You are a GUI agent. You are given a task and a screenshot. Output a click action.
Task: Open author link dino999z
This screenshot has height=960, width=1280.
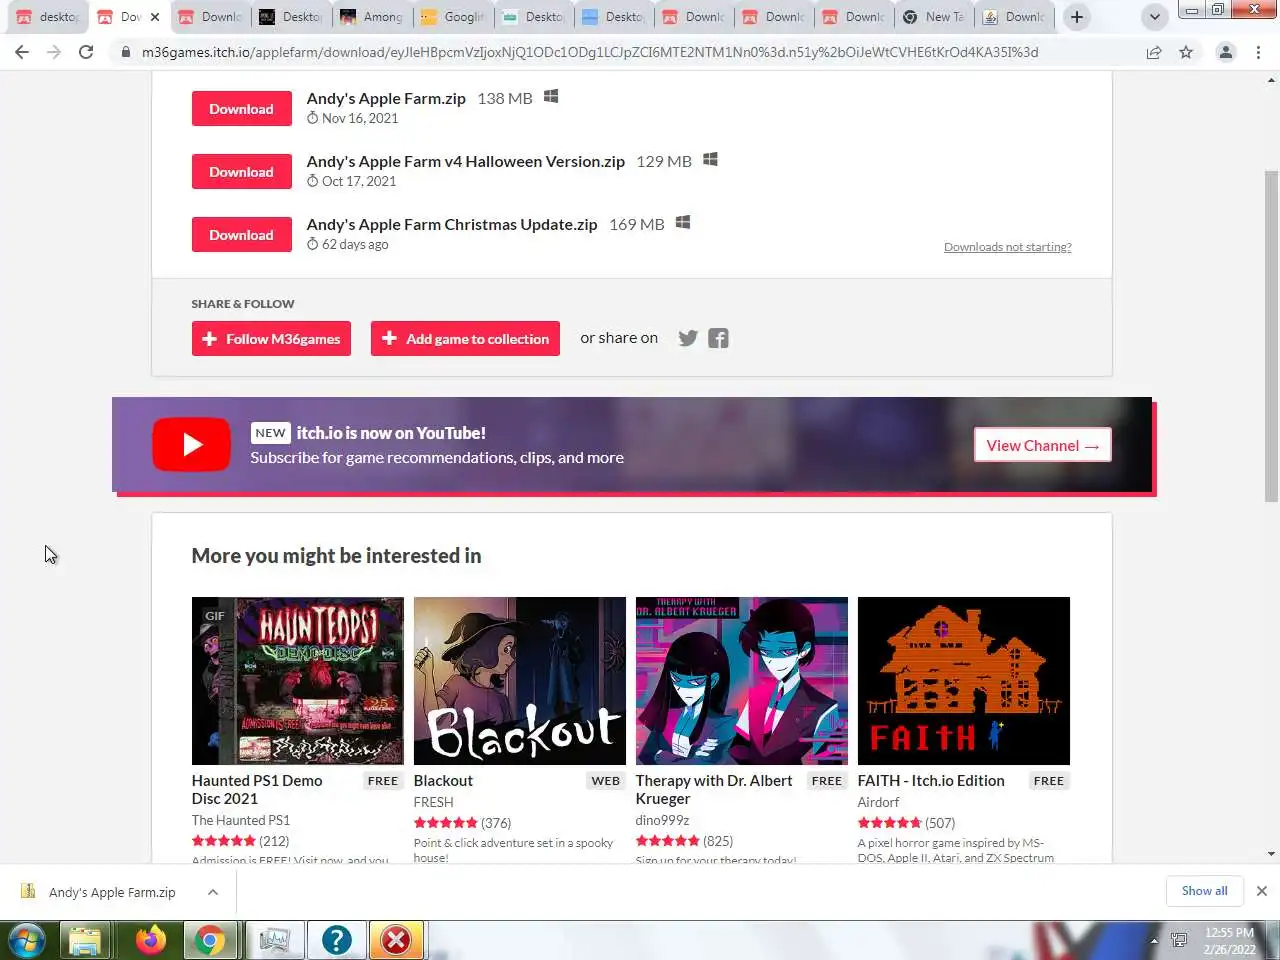[662, 820]
